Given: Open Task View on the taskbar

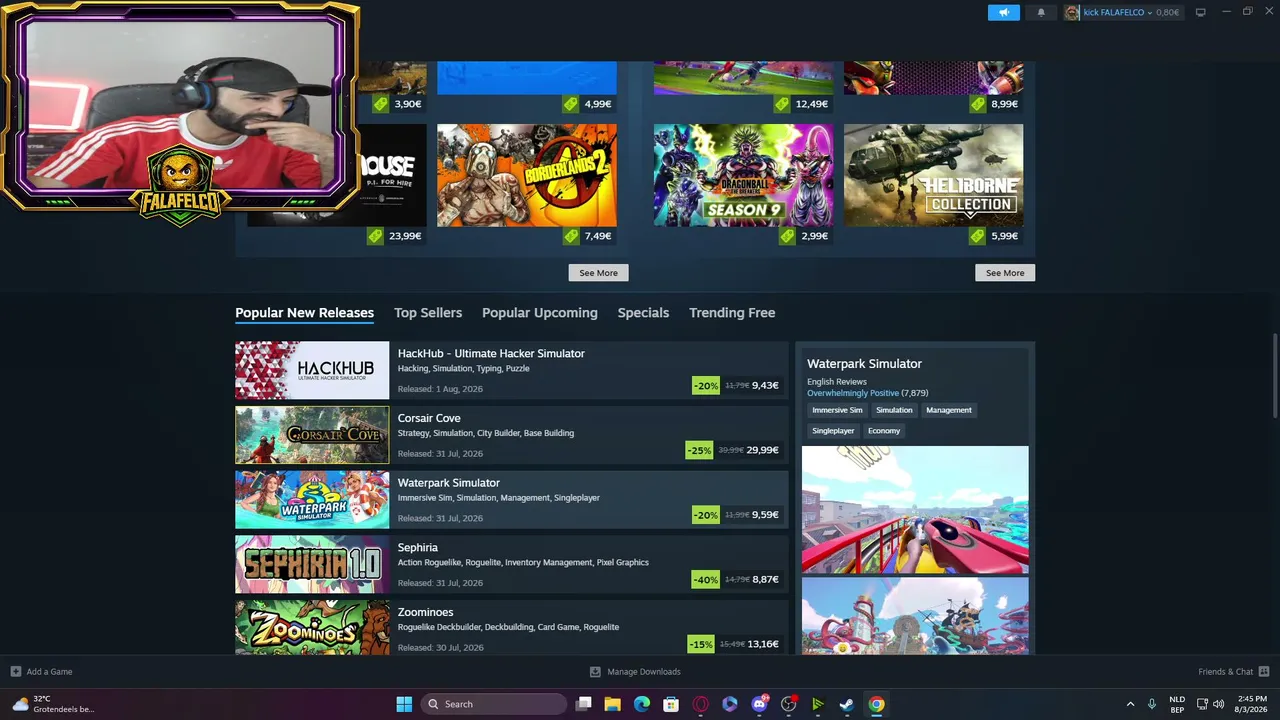Looking at the screenshot, I should pos(584,704).
